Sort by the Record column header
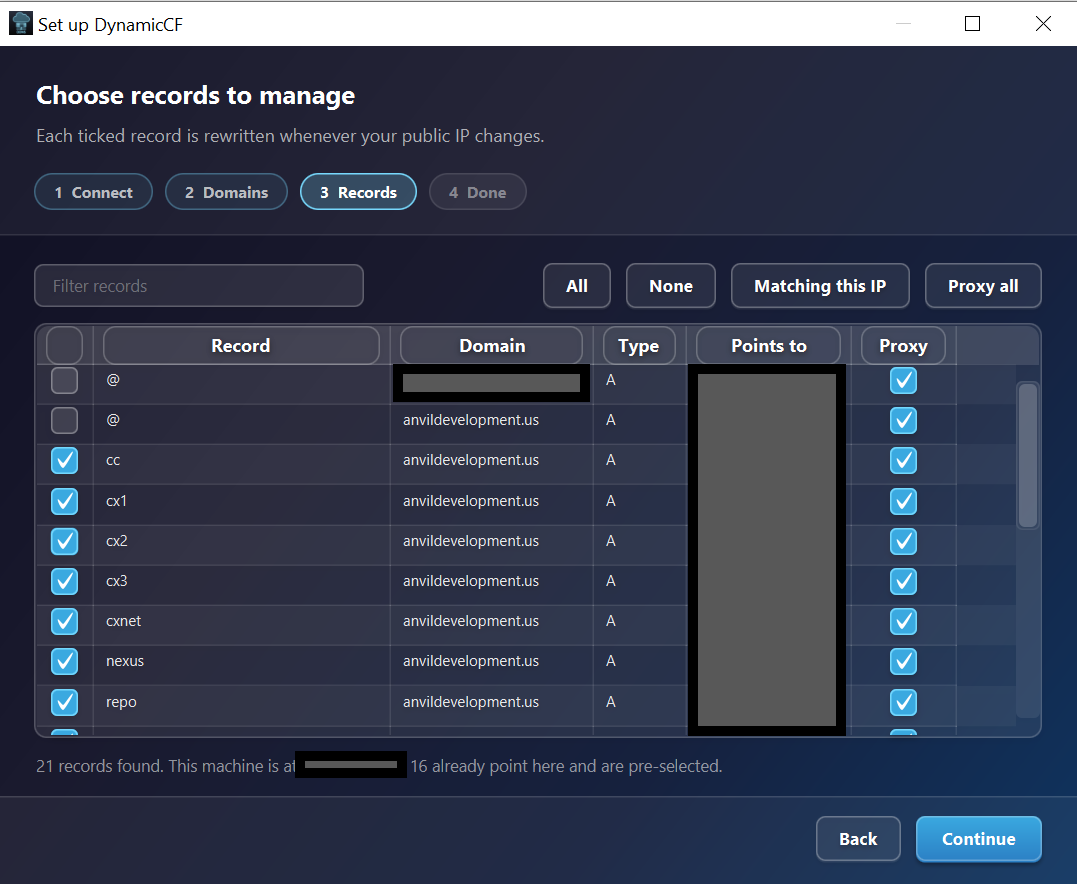 point(241,345)
